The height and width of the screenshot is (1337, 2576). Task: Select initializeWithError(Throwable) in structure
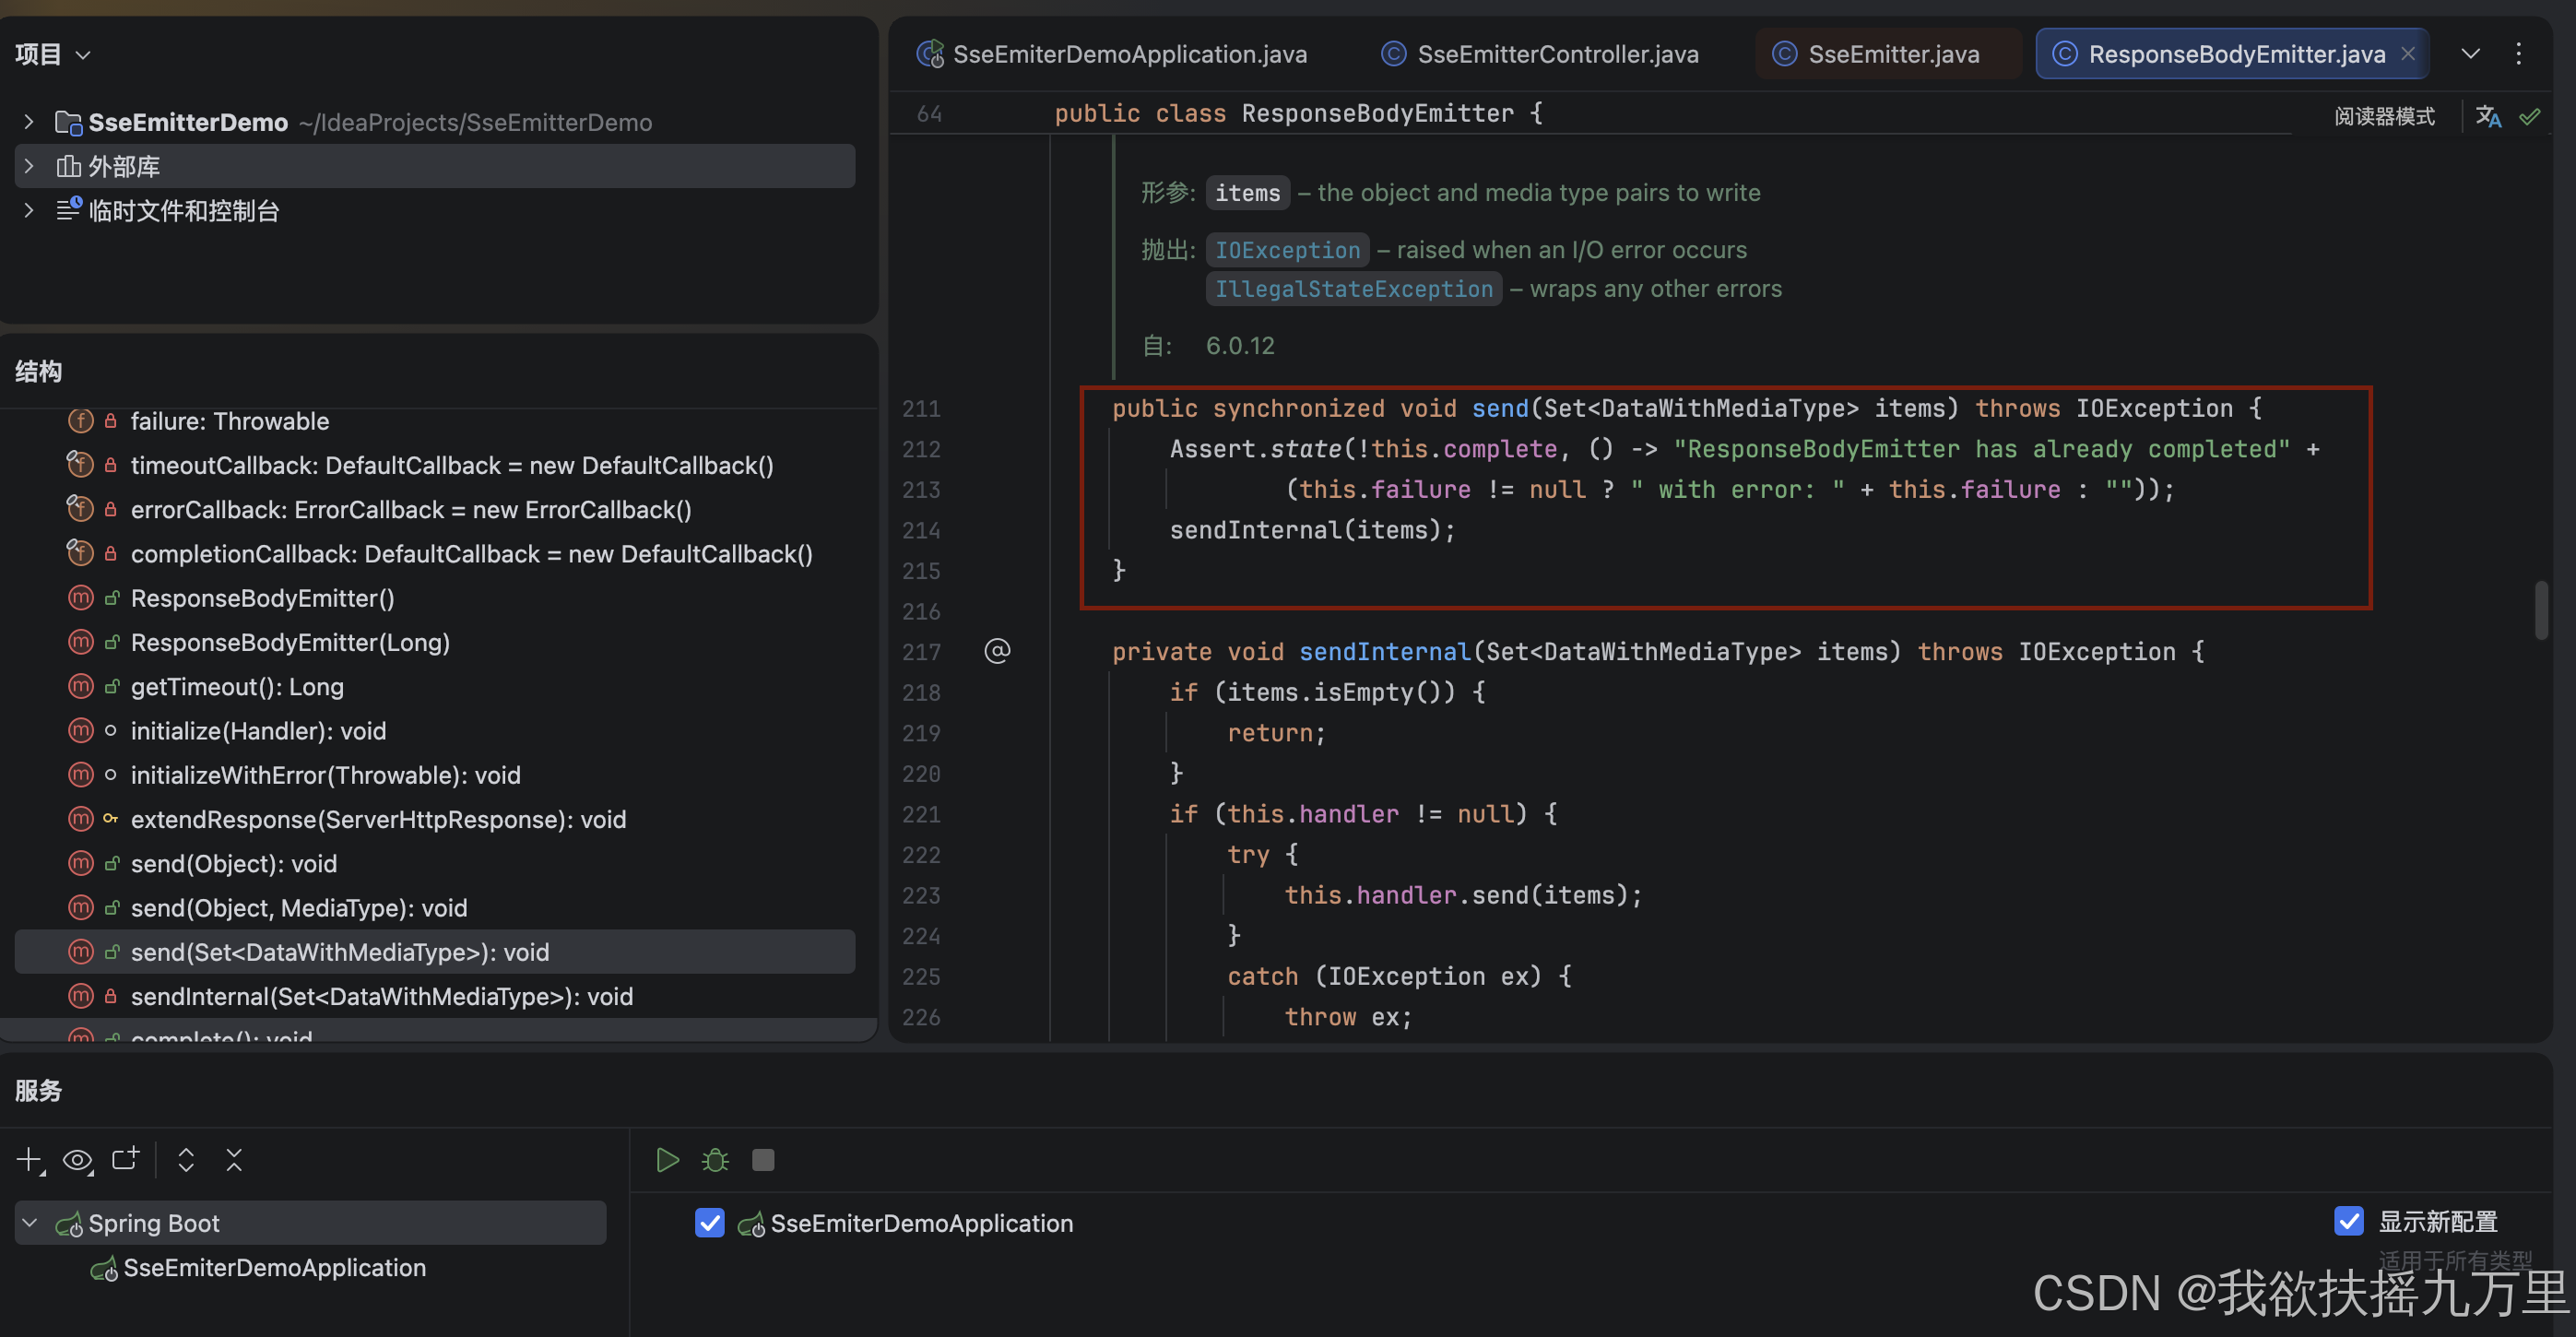pyautogui.click(x=325, y=775)
